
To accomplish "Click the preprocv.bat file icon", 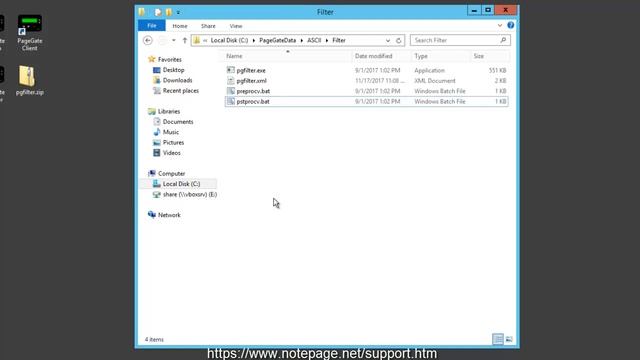I will (x=231, y=91).
